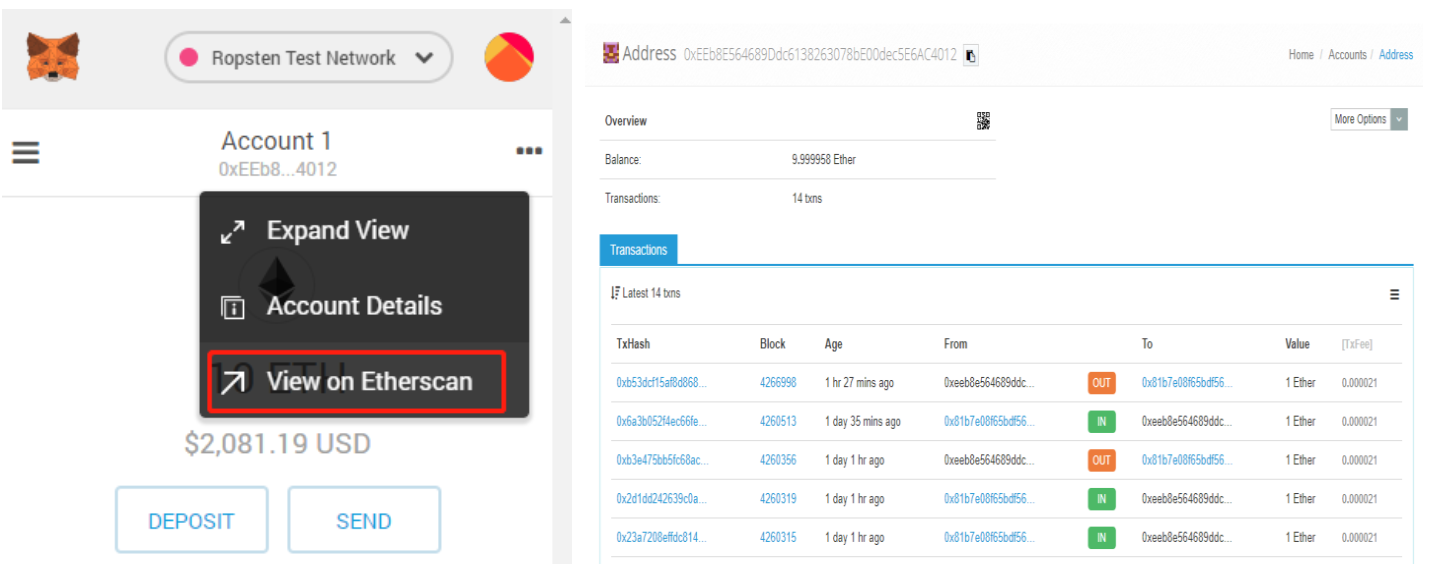
Task: Open the Ropsten Test Network dropdown
Action: [309, 58]
